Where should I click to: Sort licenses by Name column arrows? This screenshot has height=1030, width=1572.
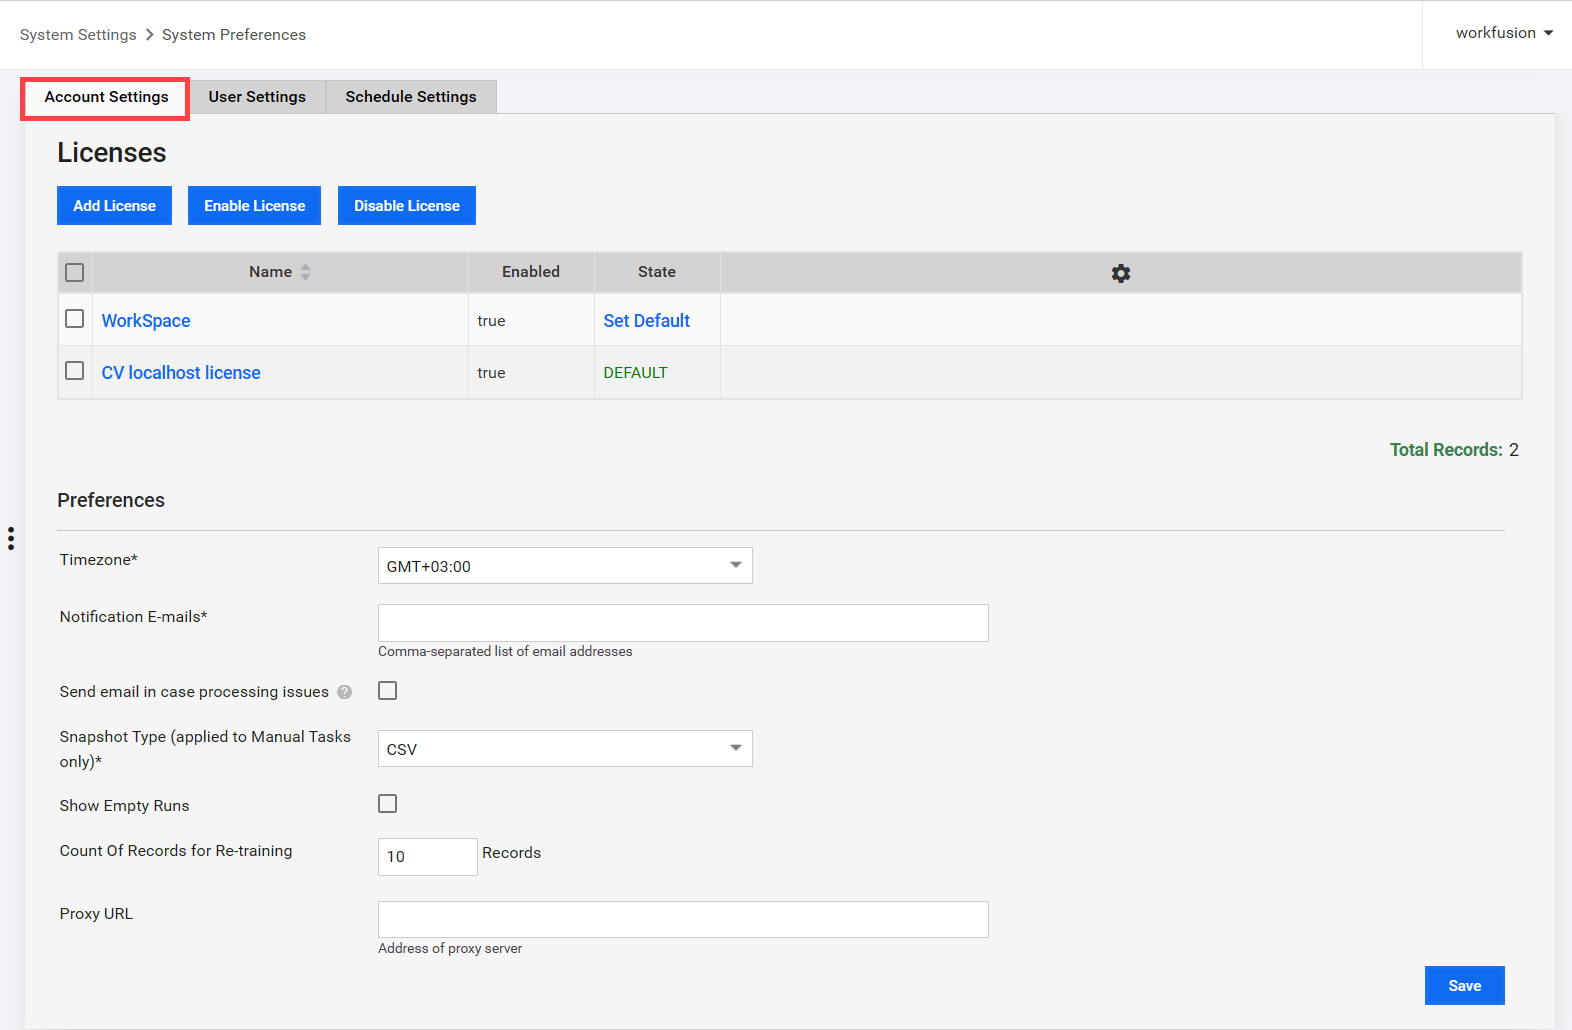point(306,272)
